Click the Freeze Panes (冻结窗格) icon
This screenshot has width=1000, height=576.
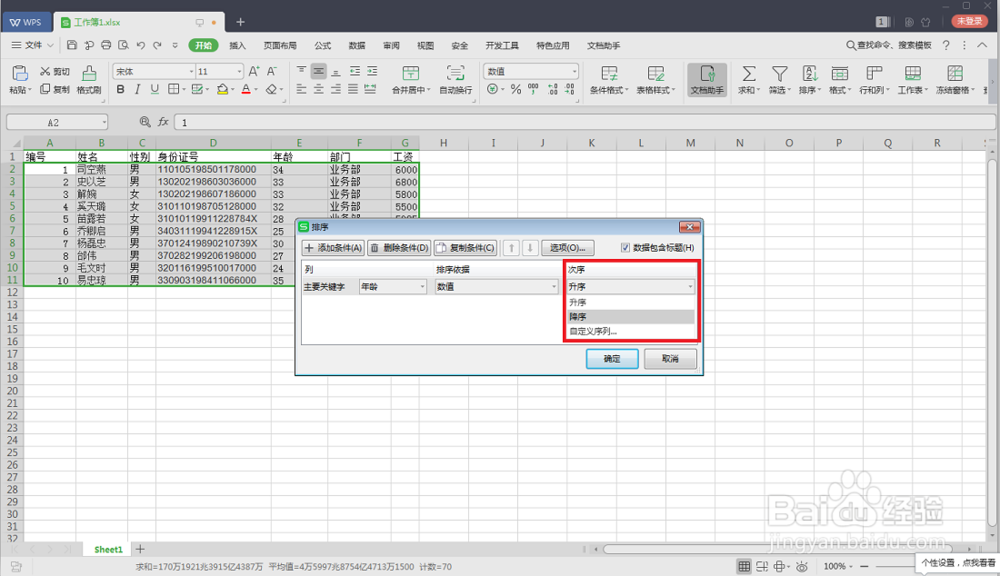coord(955,73)
